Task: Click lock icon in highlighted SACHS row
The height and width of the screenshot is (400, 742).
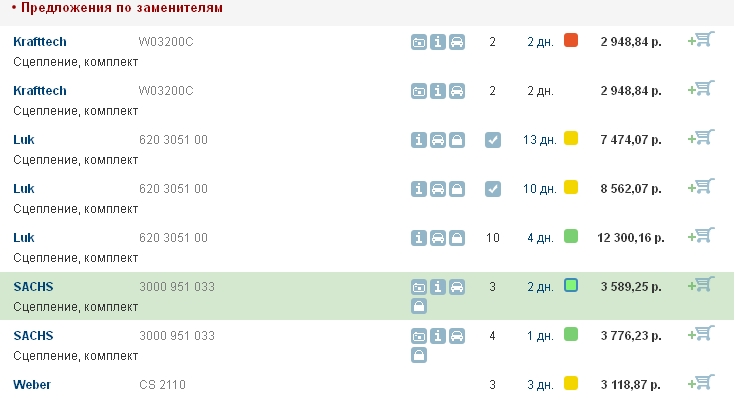Action: (x=420, y=306)
